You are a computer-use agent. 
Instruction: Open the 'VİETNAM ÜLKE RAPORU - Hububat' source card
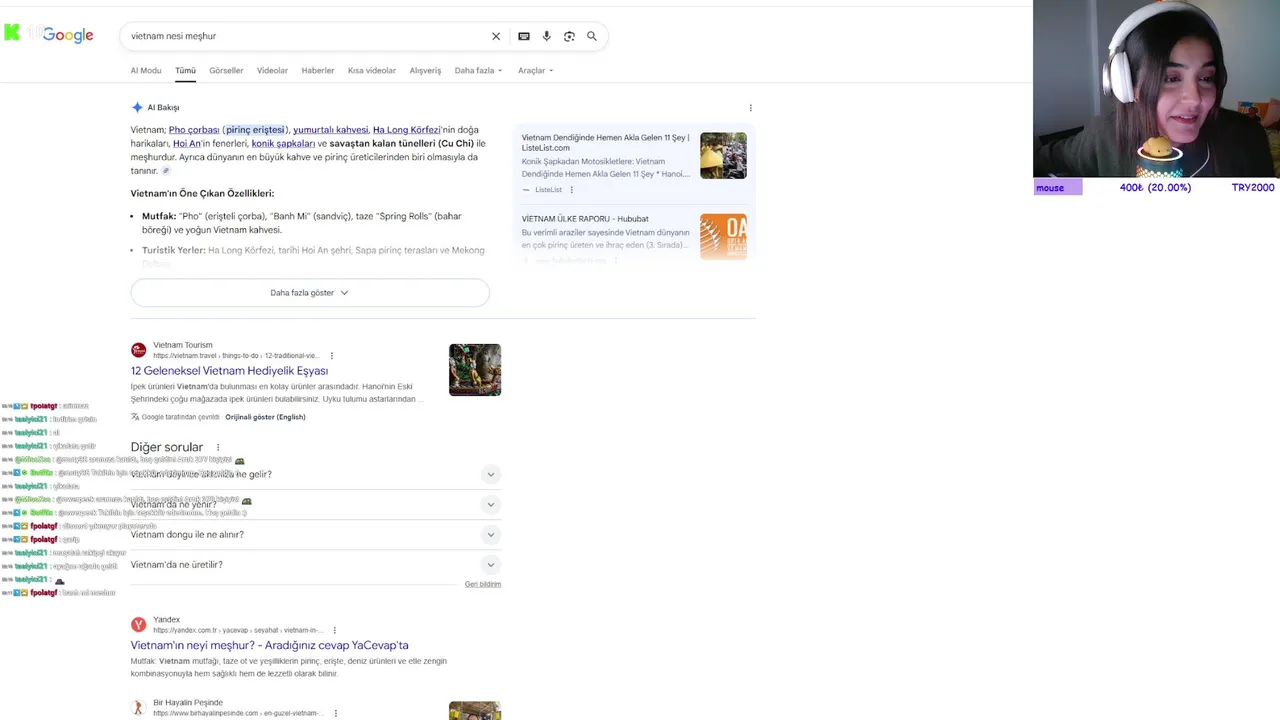click(x=585, y=219)
